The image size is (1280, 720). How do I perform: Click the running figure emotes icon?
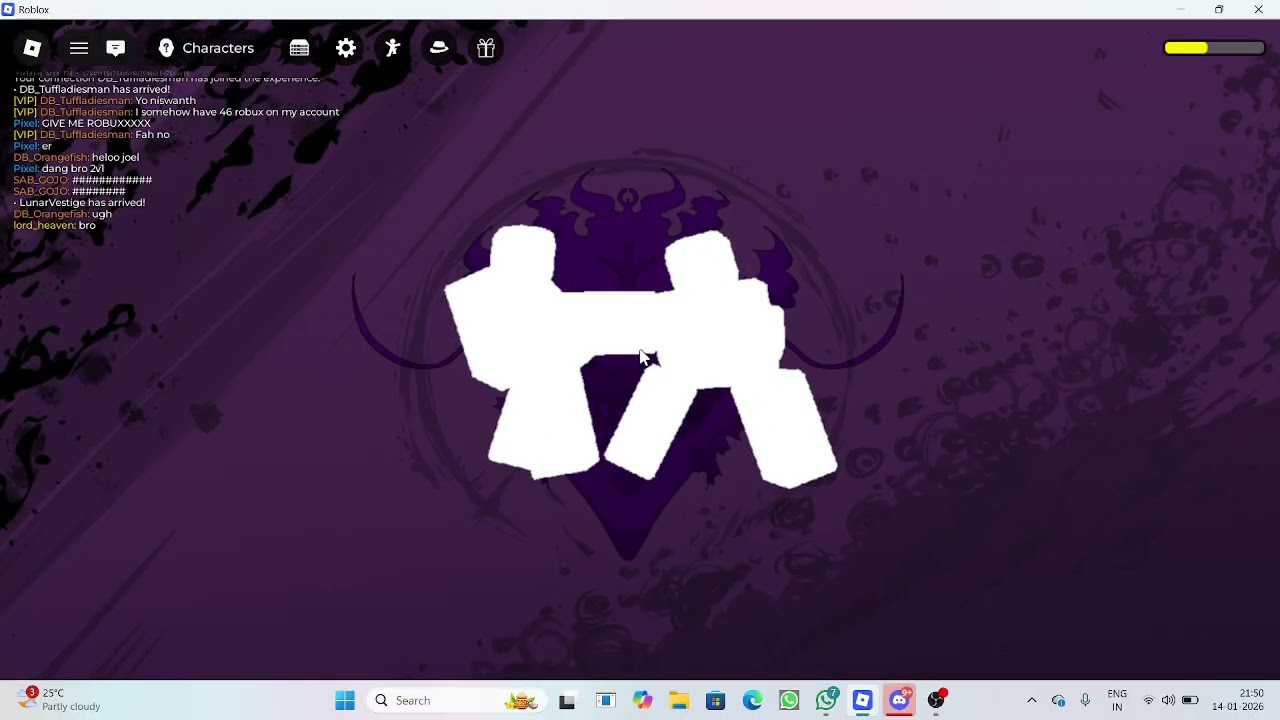click(392, 48)
